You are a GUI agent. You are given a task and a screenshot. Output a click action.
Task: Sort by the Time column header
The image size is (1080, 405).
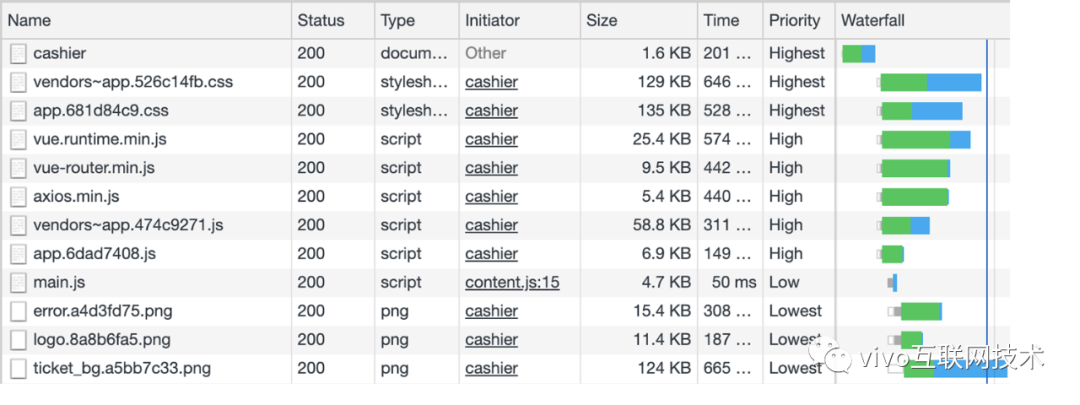tap(721, 20)
